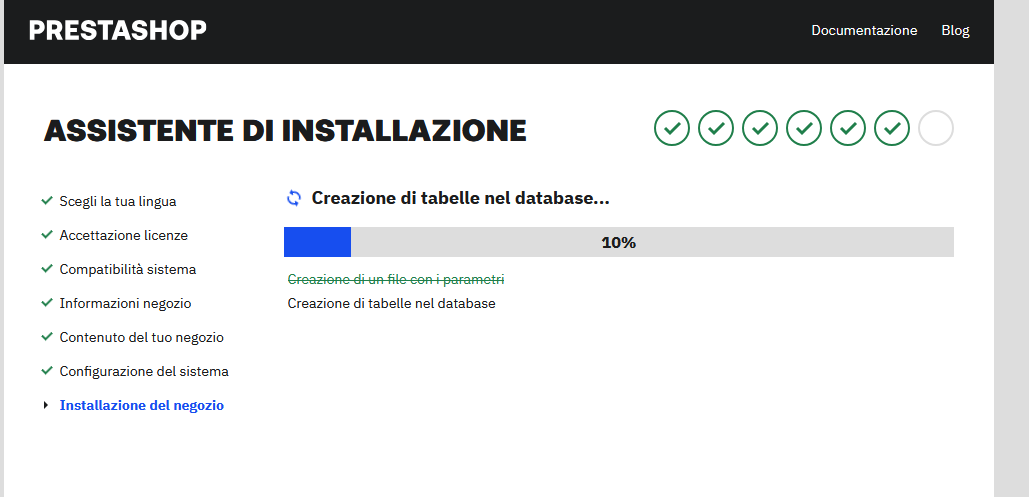Image resolution: width=1029 pixels, height=497 pixels.
Task: Click the sixth step checkmark circle
Action: 892,128
